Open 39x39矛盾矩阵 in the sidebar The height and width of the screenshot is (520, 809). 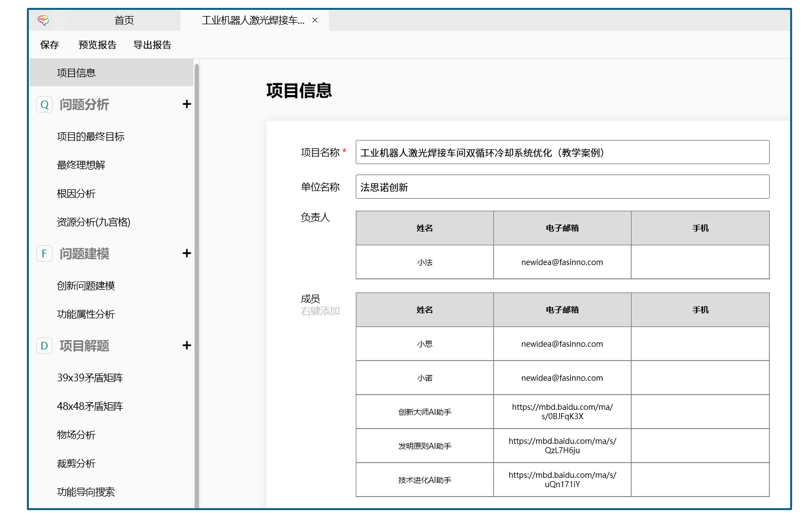tap(90, 378)
